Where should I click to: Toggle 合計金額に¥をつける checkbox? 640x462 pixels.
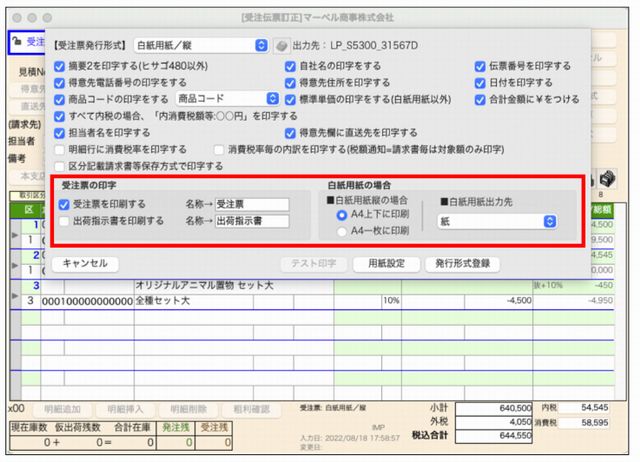(x=480, y=99)
